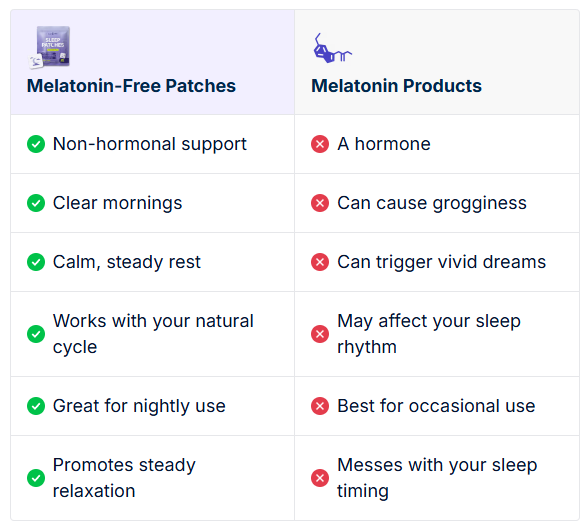Click the sleep patches product image
The image size is (588, 529).
[50, 47]
